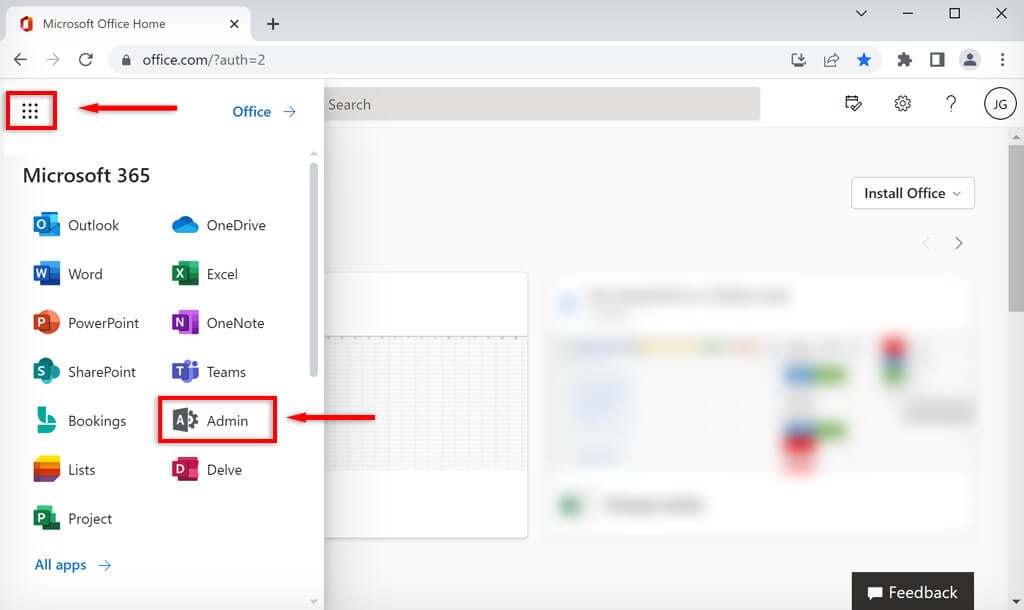The width and height of the screenshot is (1024, 610).
Task: Open the JG account manager avatar
Action: [1000, 104]
